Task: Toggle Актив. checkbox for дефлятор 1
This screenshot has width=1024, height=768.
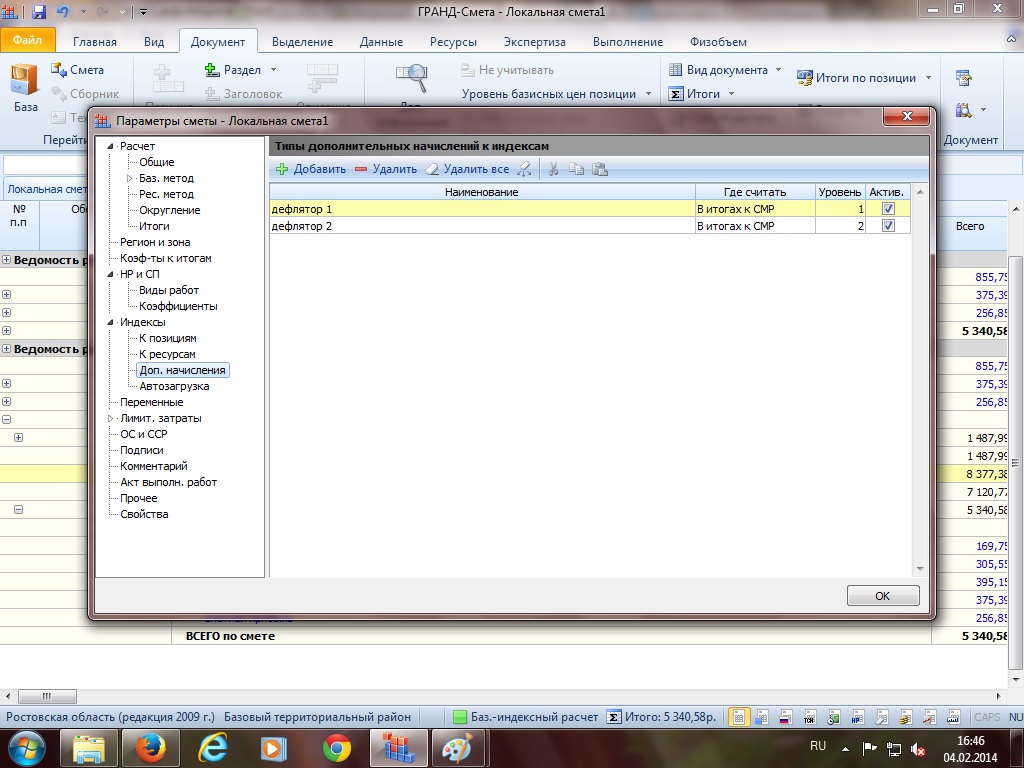Action: click(x=888, y=209)
